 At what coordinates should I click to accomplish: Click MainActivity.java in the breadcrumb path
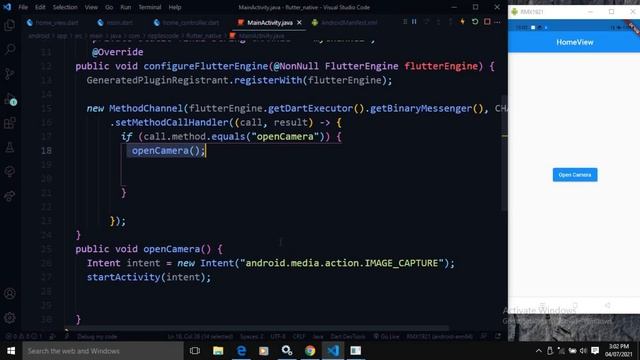pos(261,36)
